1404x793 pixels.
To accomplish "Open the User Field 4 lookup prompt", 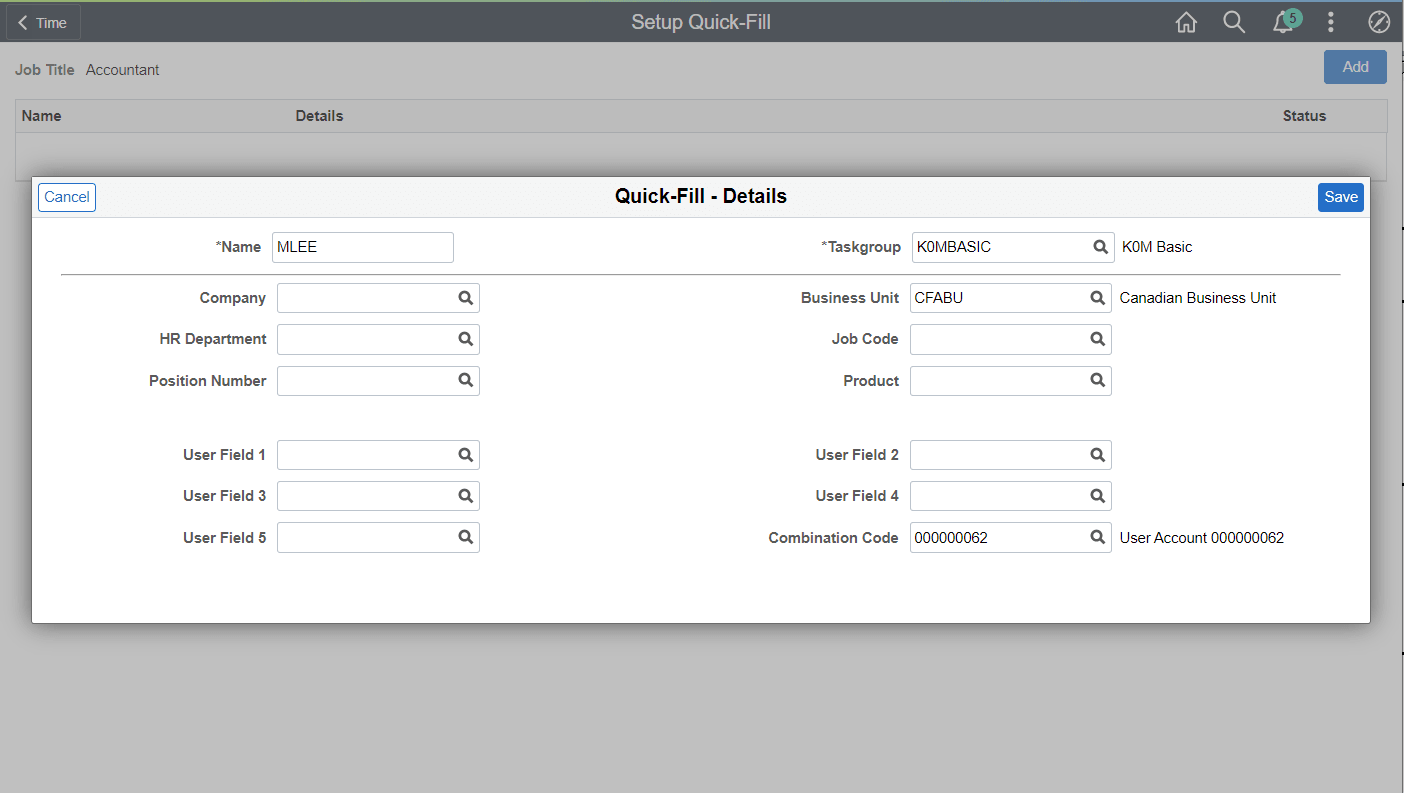I will pyautogui.click(x=1097, y=495).
